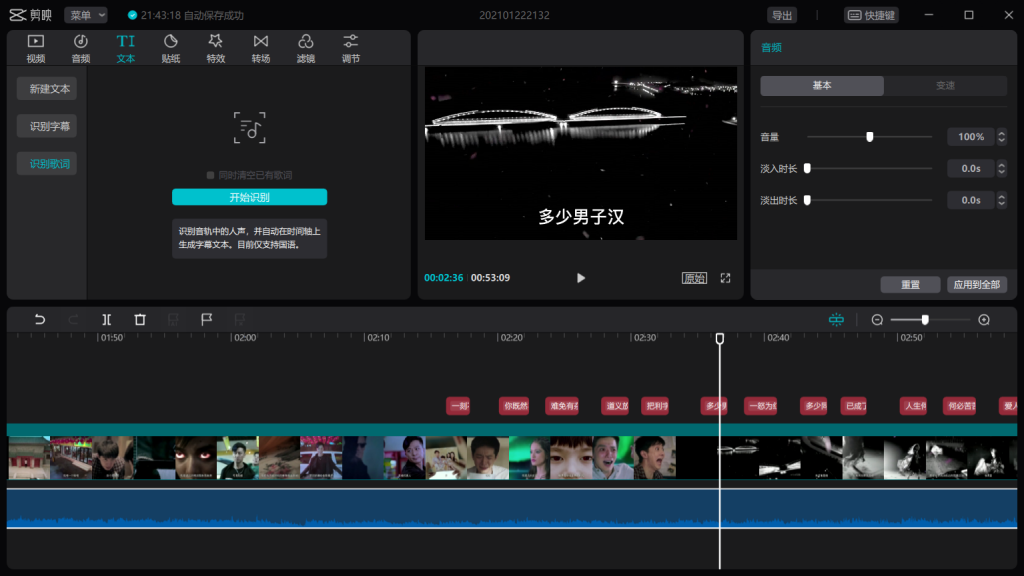Select the 难免有 subtitle clip on the timeline

pos(562,406)
